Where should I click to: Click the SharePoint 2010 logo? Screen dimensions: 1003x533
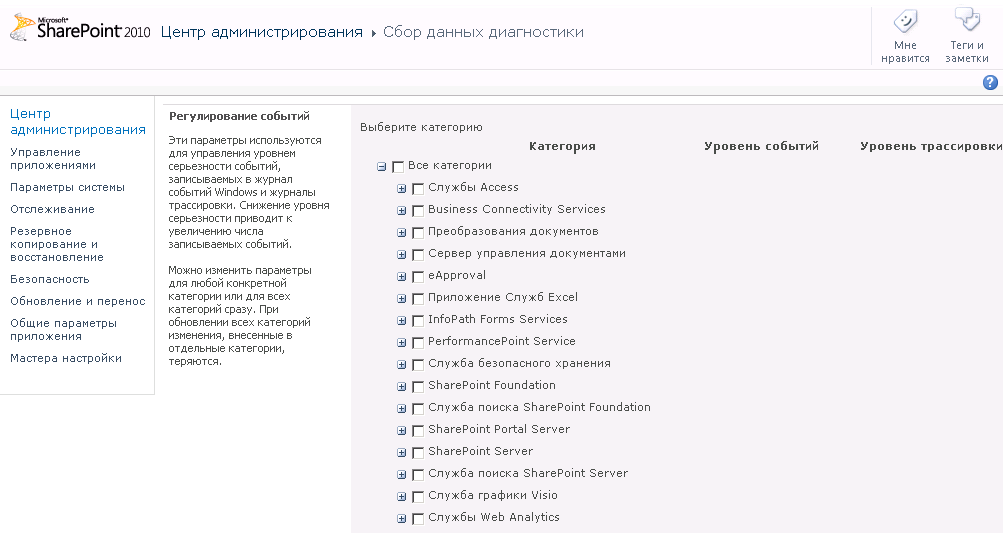[x=80, y=28]
